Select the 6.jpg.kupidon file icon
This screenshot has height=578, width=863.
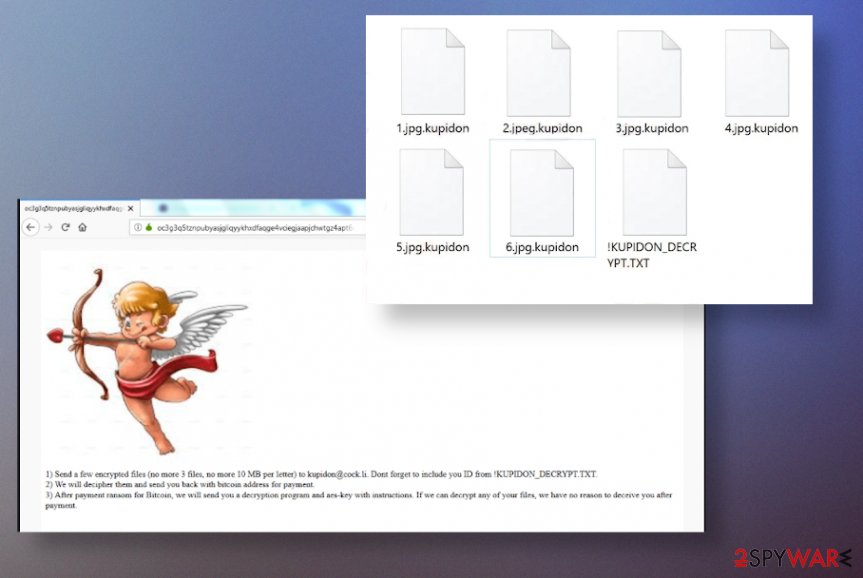542,193
